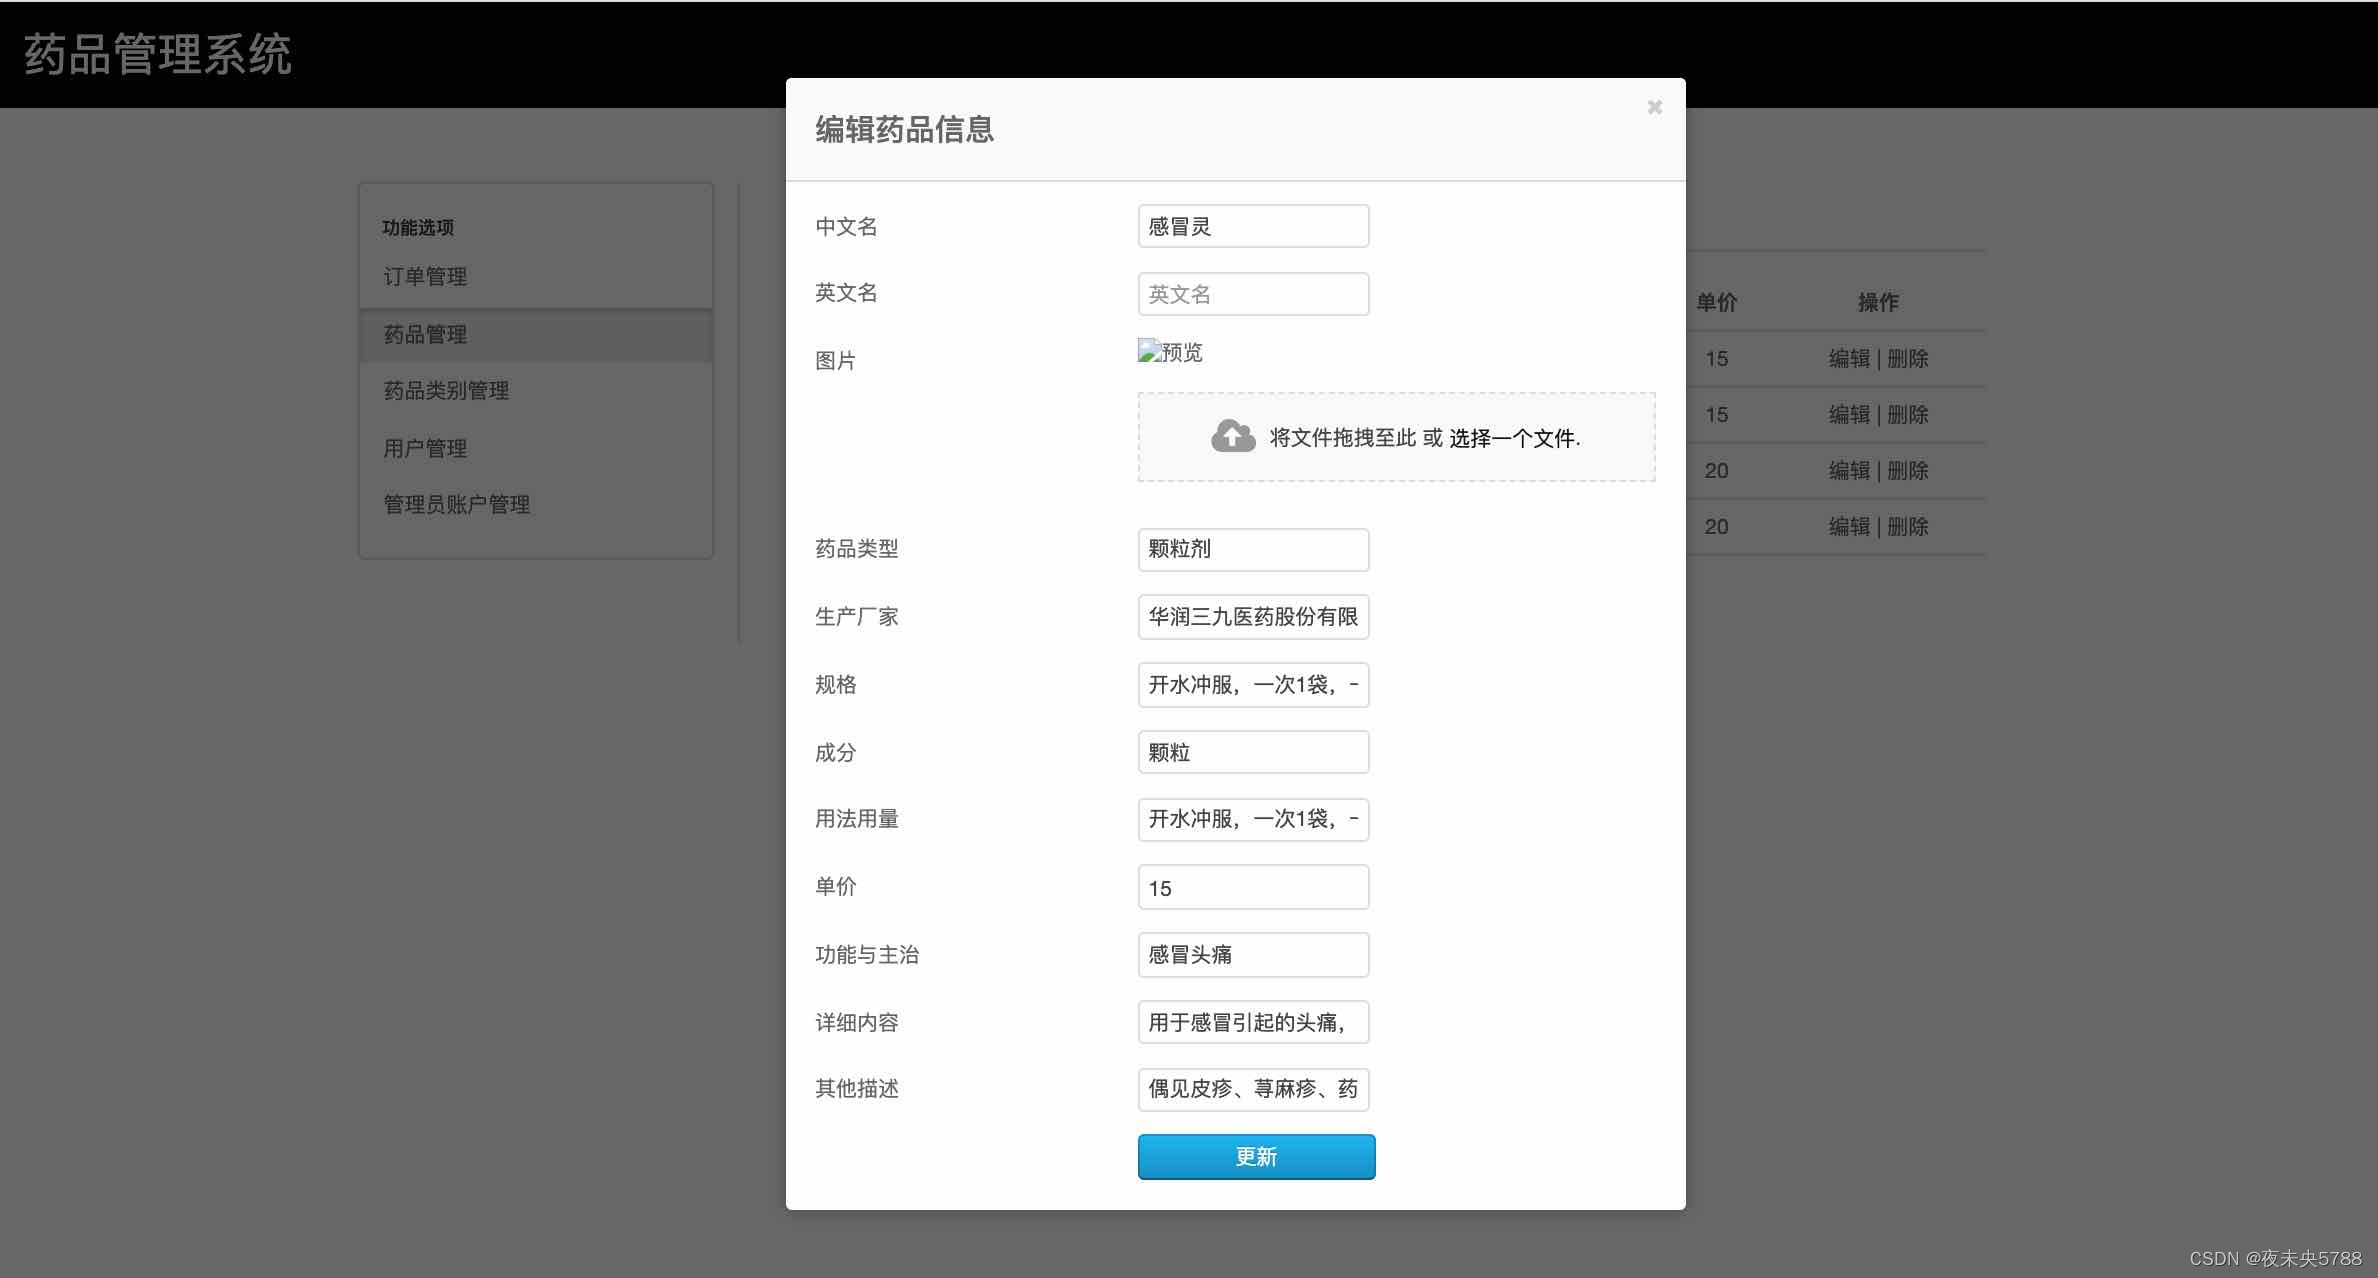Image resolution: width=2378 pixels, height=1278 pixels.
Task: Click the 药品管理系统 site title
Action: pyautogui.click(x=158, y=54)
